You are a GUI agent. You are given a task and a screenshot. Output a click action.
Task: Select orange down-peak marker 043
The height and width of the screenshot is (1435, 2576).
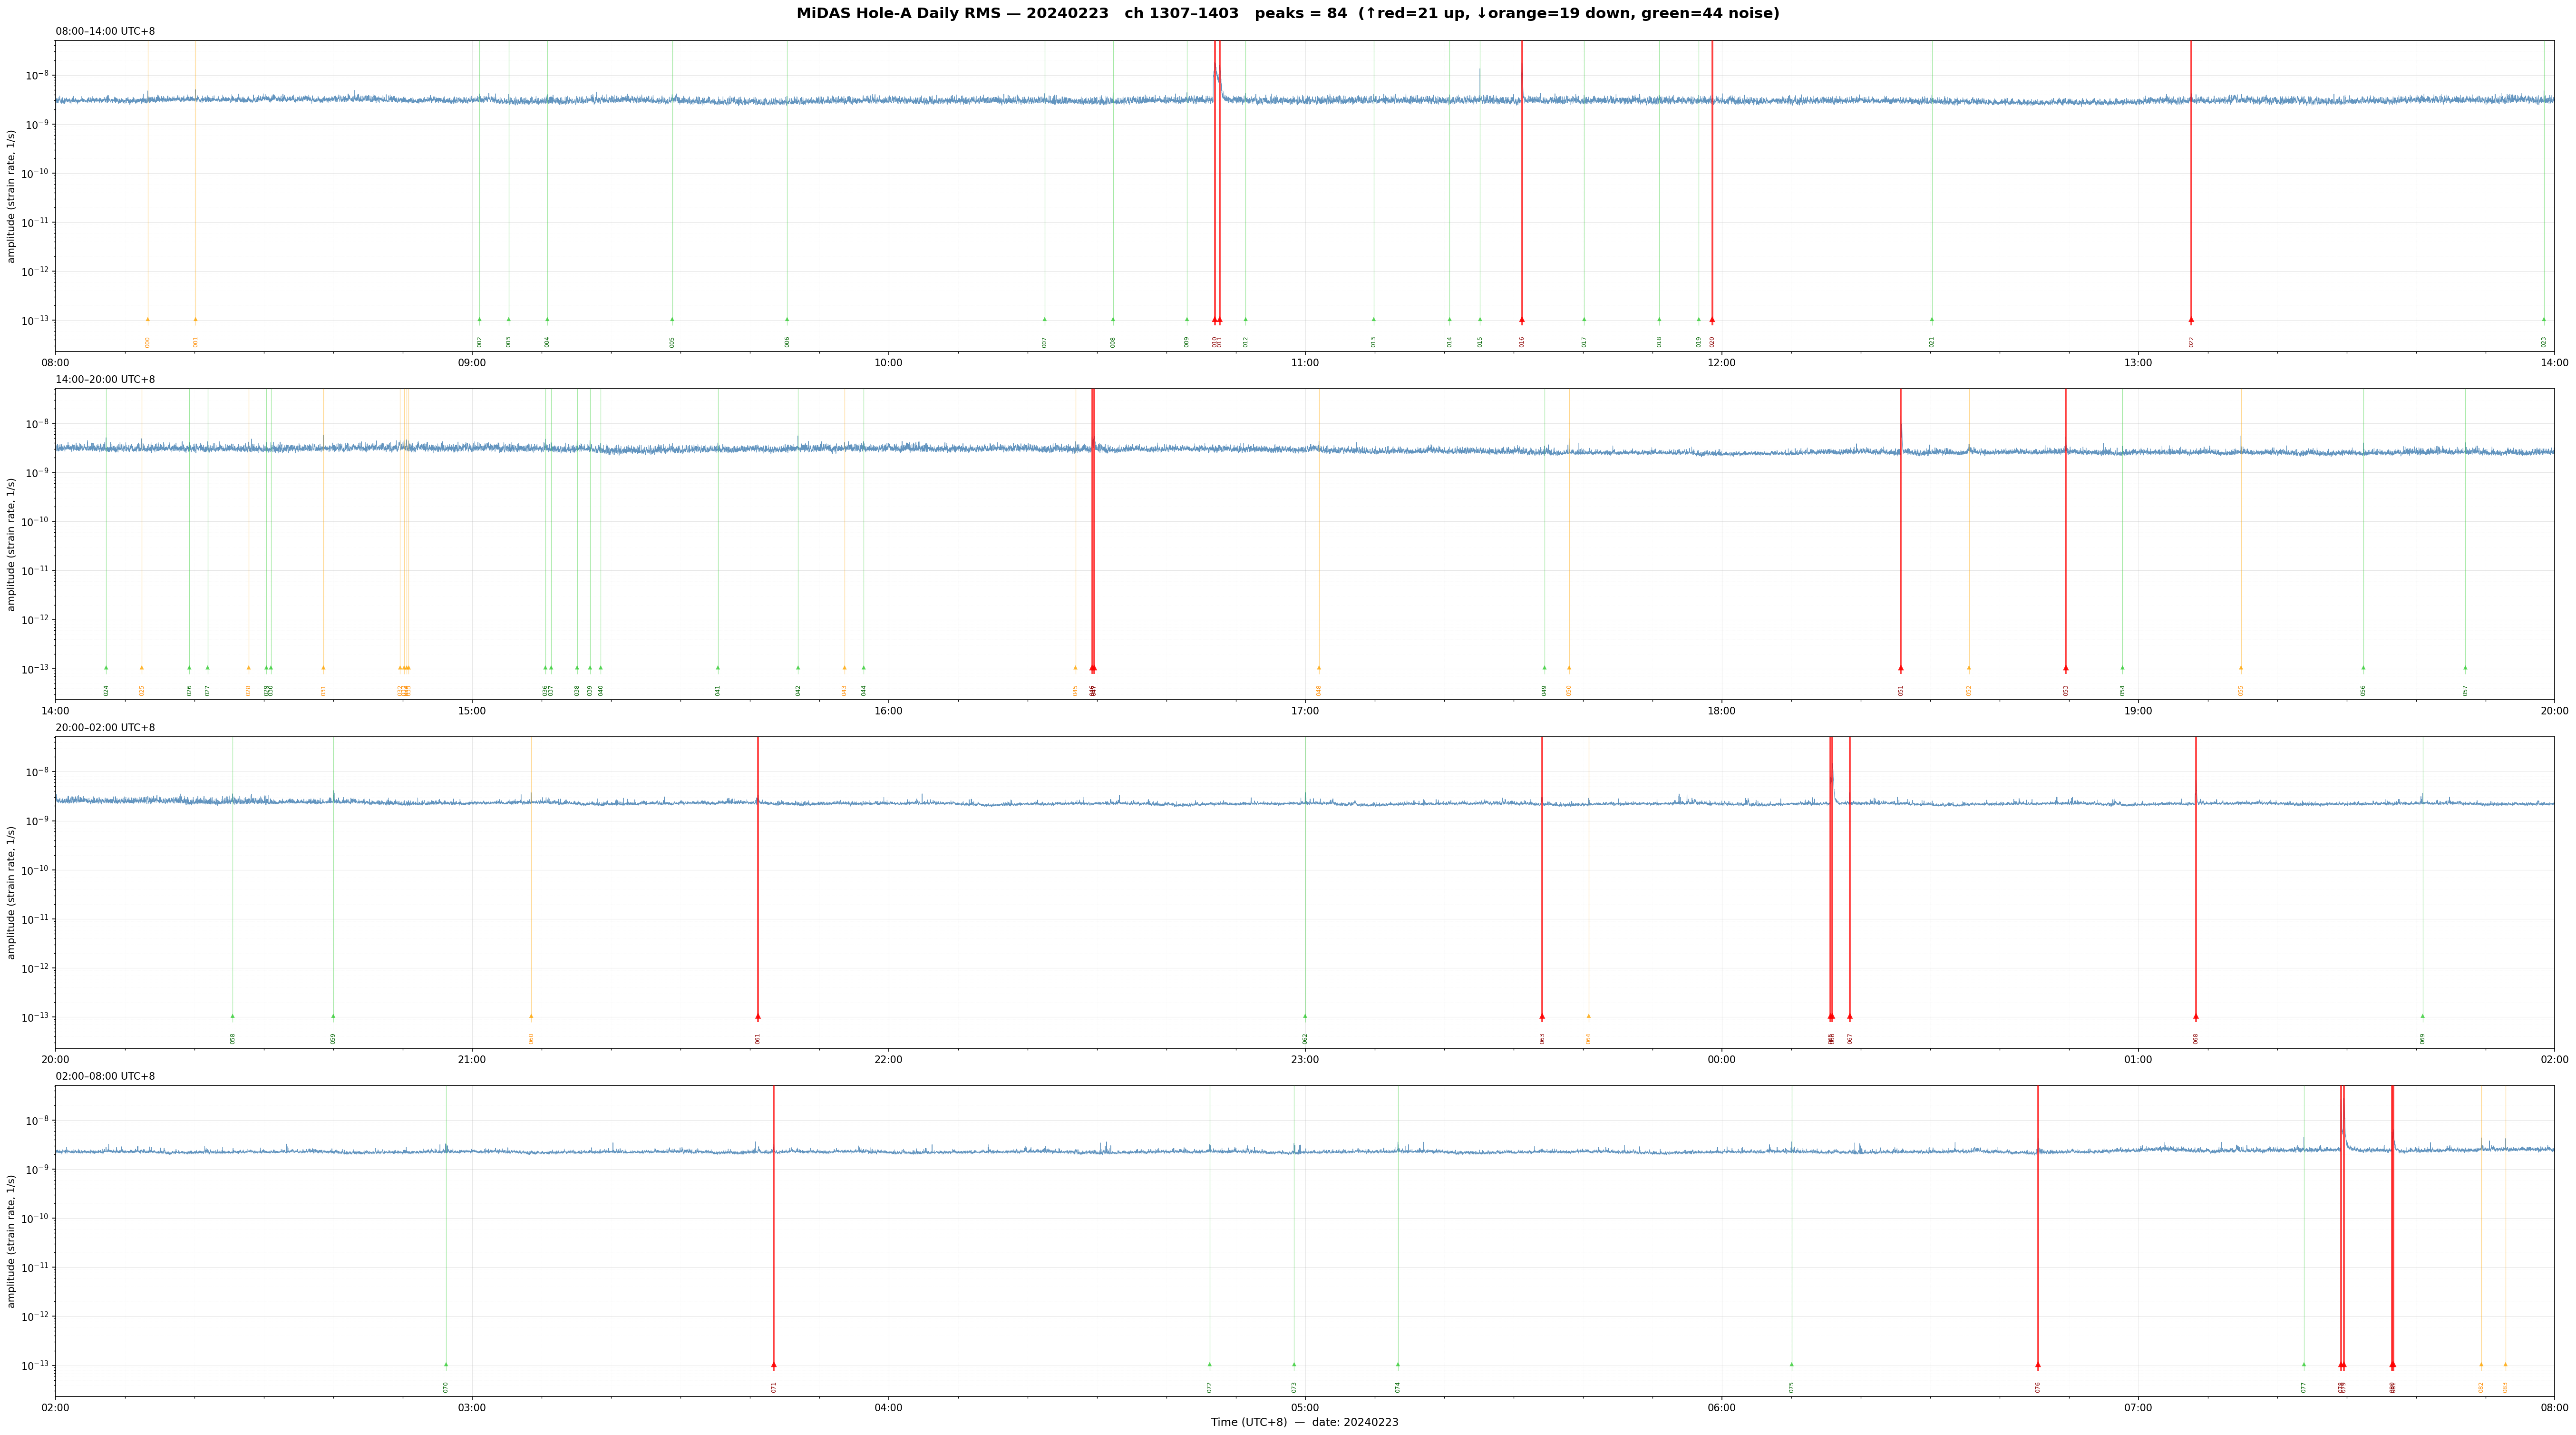[x=844, y=668]
